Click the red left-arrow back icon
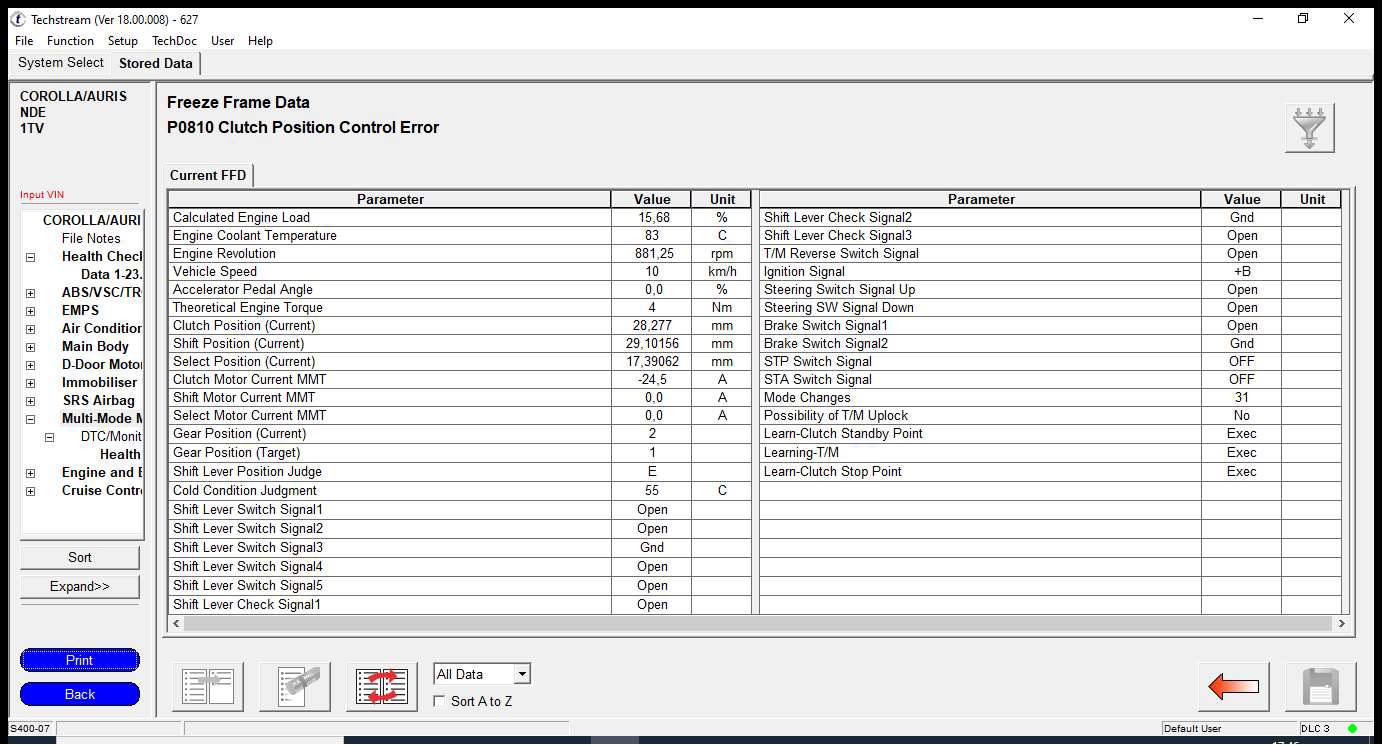The image size is (1387, 745). pyautogui.click(x=1233, y=687)
